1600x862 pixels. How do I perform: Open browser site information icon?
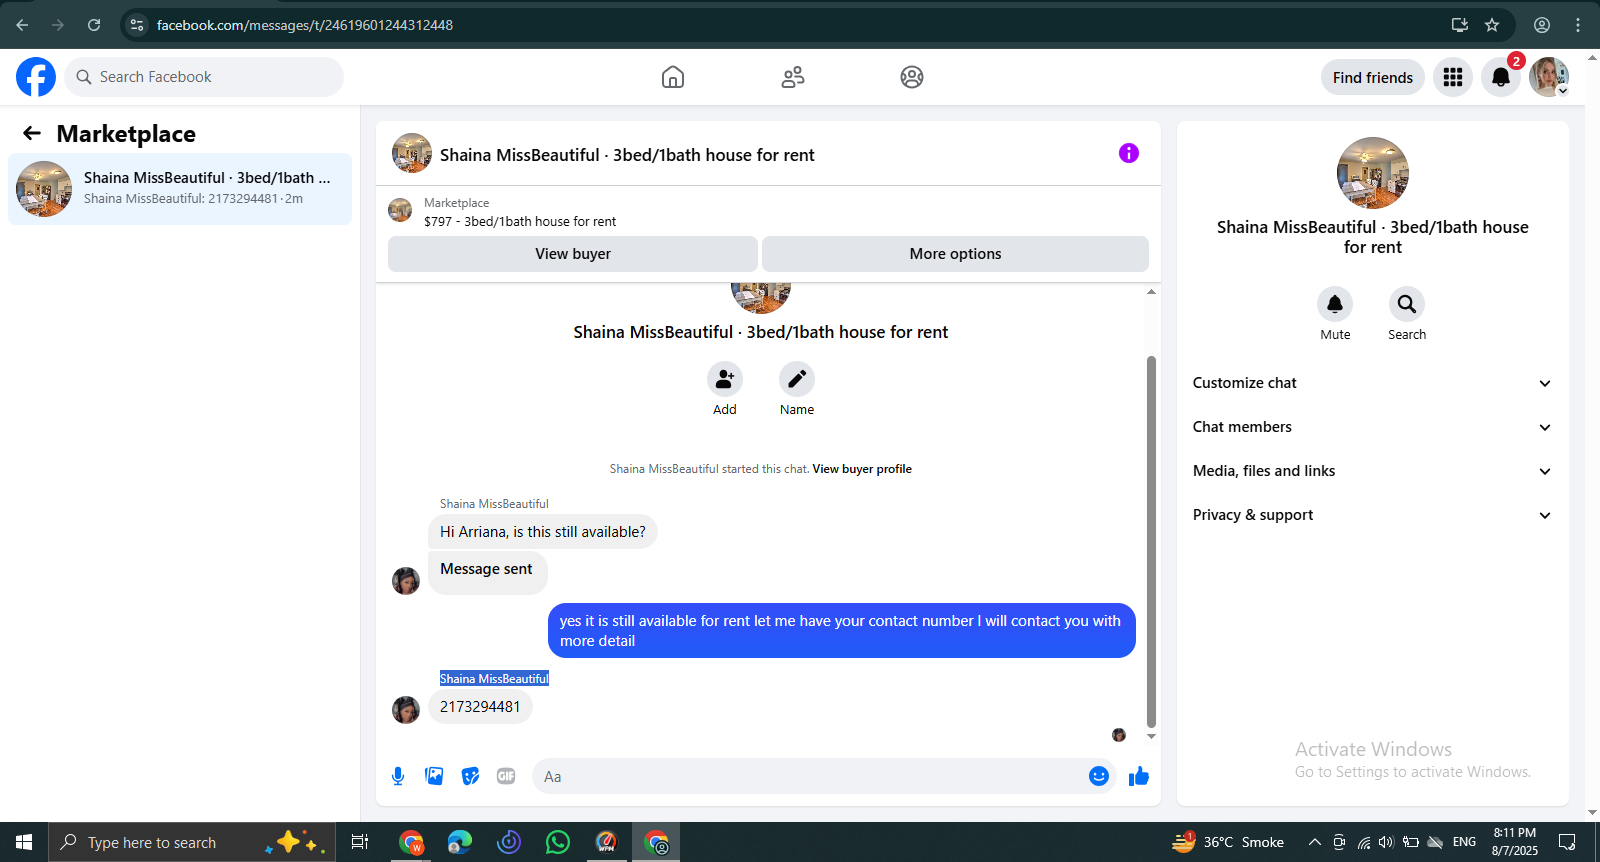pos(138,25)
